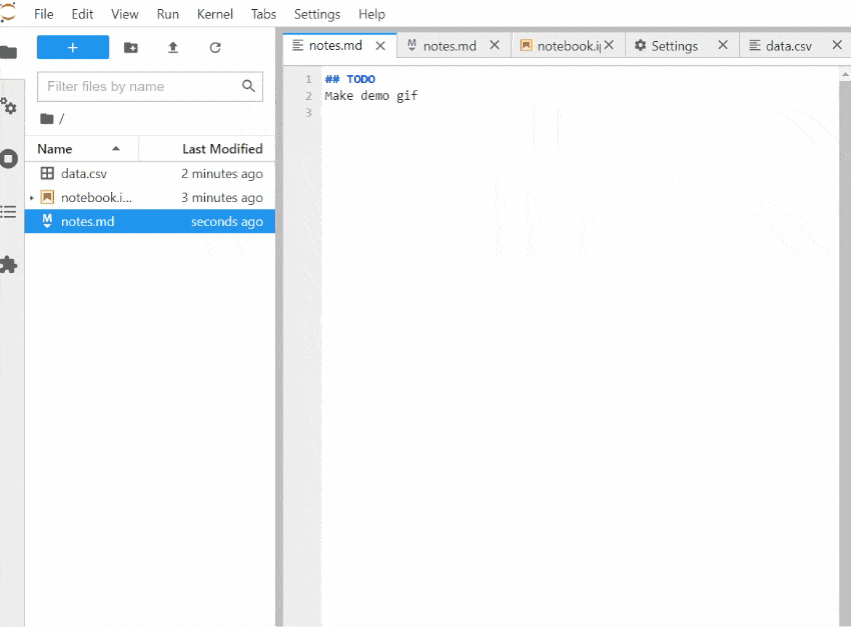Refresh the file list
The width and height of the screenshot is (851, 627).
click(x=215, y=48)
